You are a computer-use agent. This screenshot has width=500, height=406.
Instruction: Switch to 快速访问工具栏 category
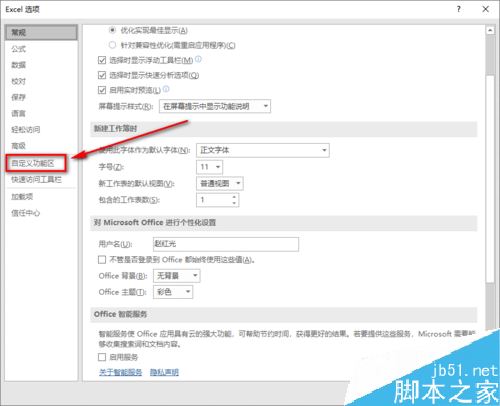[36, 180]
